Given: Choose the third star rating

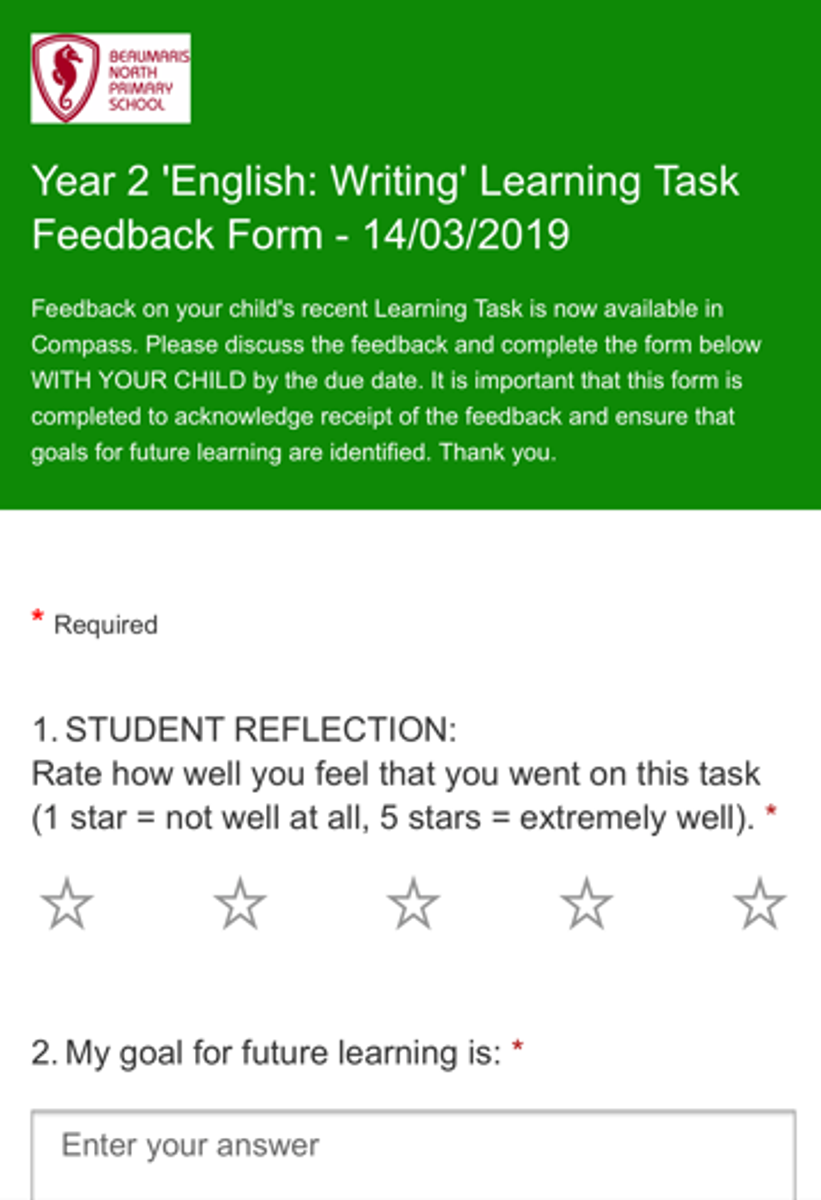Looking at the screenshot, I should pos(413,905).
